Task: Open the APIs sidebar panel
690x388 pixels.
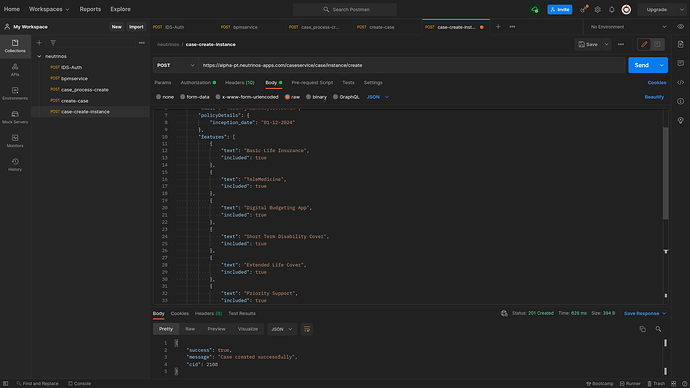Action: pyautogui.click(x=15, y=70)
